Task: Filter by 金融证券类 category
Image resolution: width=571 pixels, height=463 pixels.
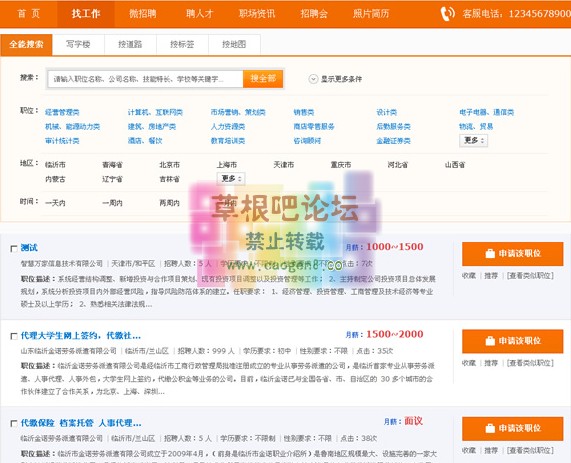Action: click(393, 141)
